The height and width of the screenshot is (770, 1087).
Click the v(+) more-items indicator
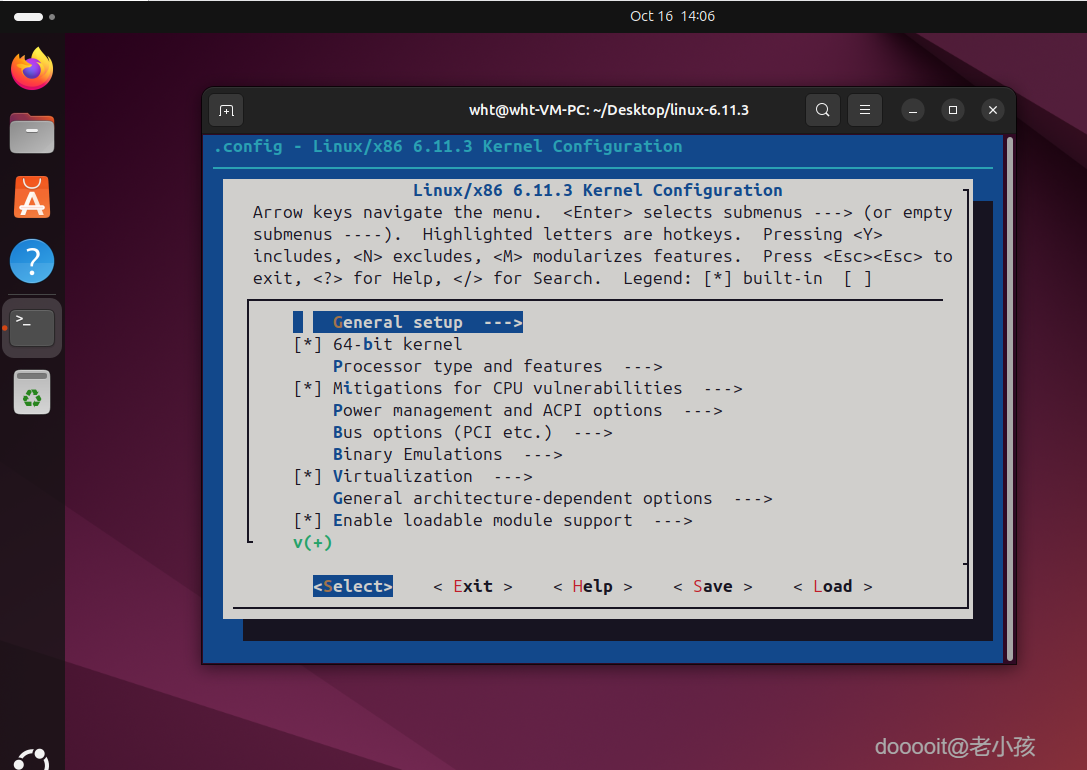(313, 543)
